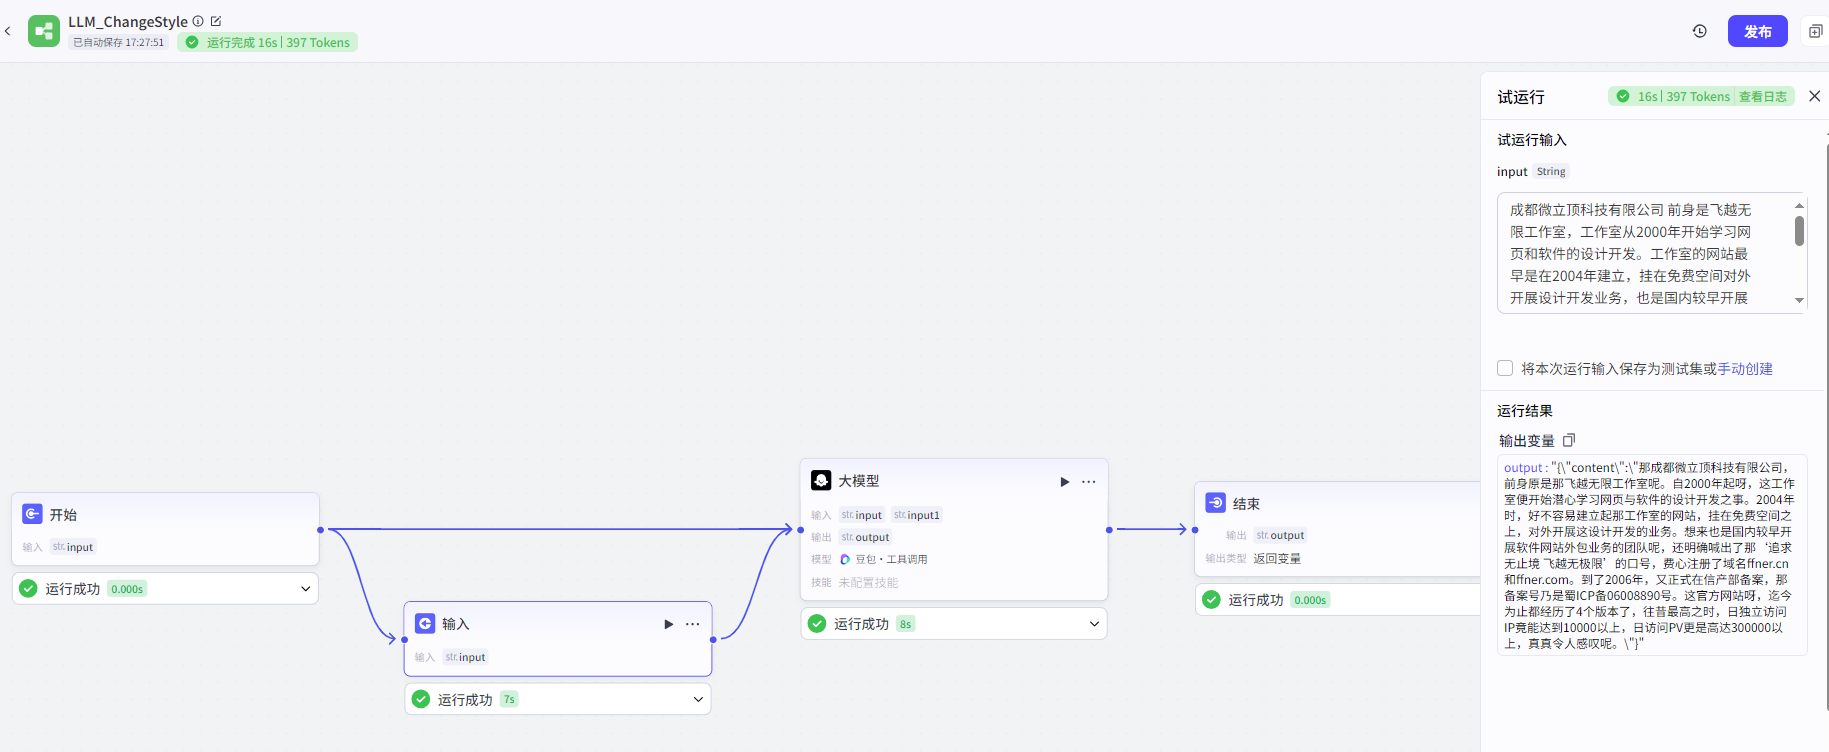Open the 输入 node three-dot menu
Screen dimensions: 1829x752
692,624
